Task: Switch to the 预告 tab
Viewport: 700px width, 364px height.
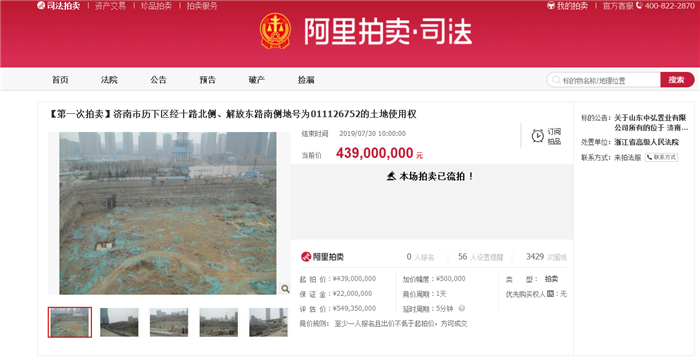Action: [208, 79]
